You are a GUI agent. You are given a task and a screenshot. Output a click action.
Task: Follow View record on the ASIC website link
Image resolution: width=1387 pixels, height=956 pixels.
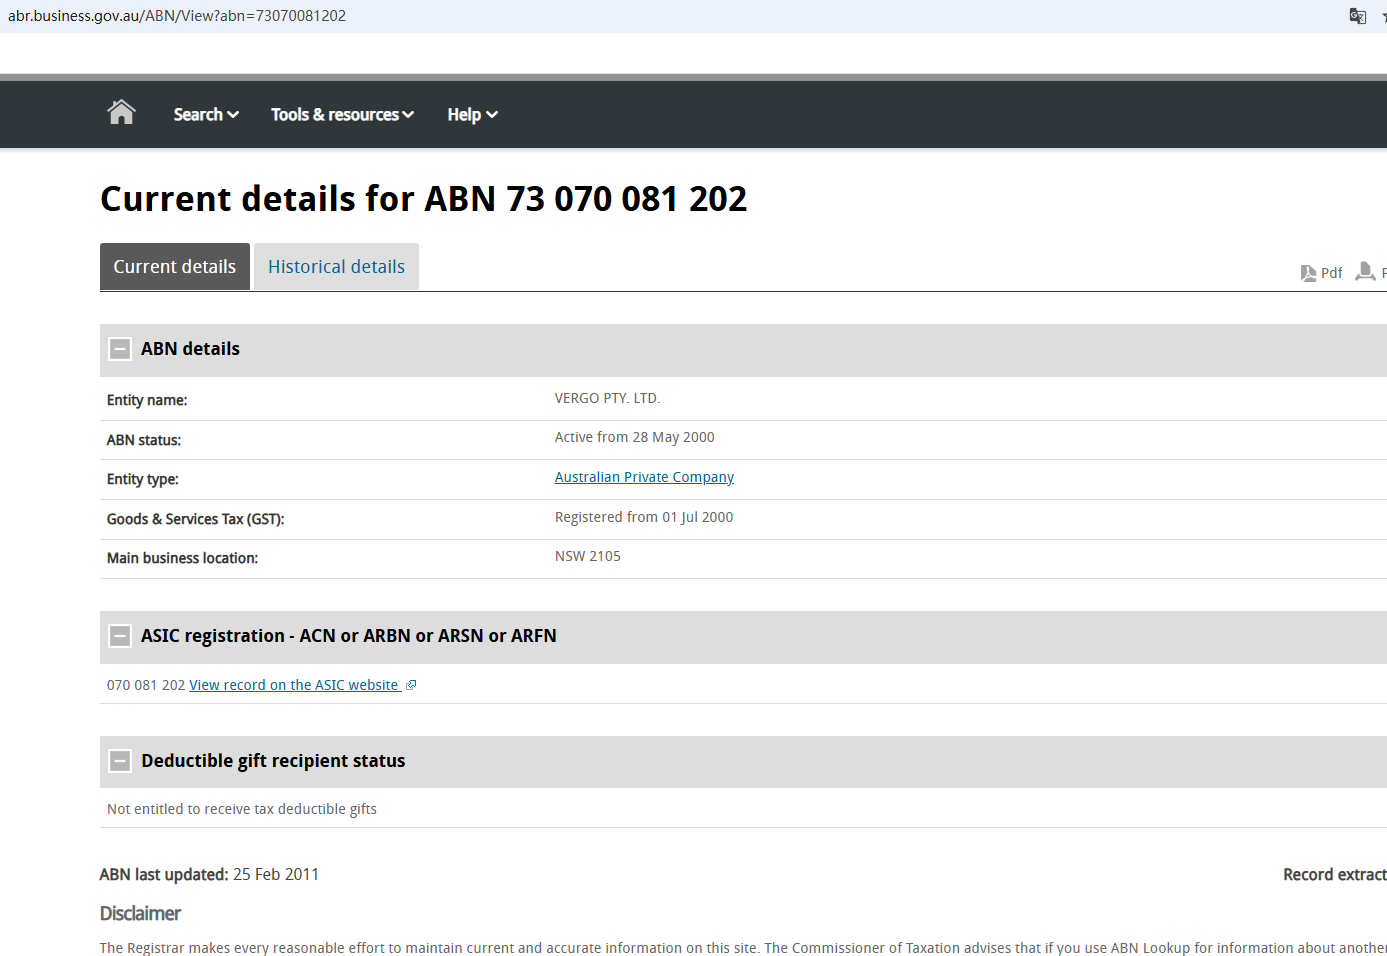294,685
